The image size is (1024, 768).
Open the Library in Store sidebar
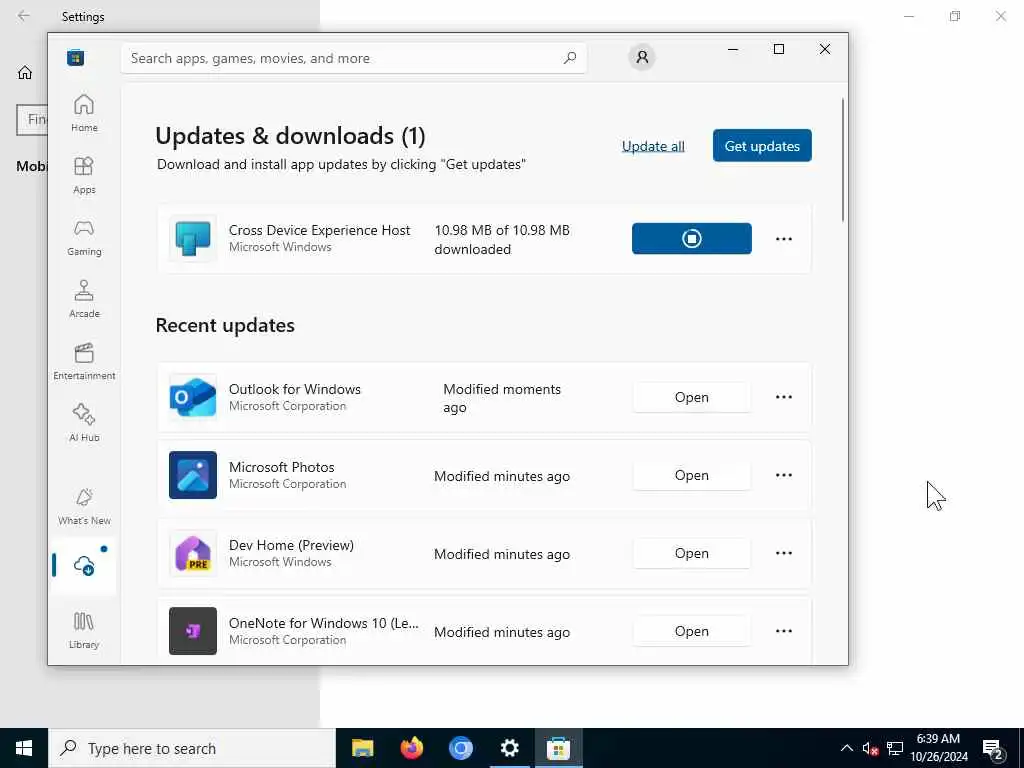[84, 630]
